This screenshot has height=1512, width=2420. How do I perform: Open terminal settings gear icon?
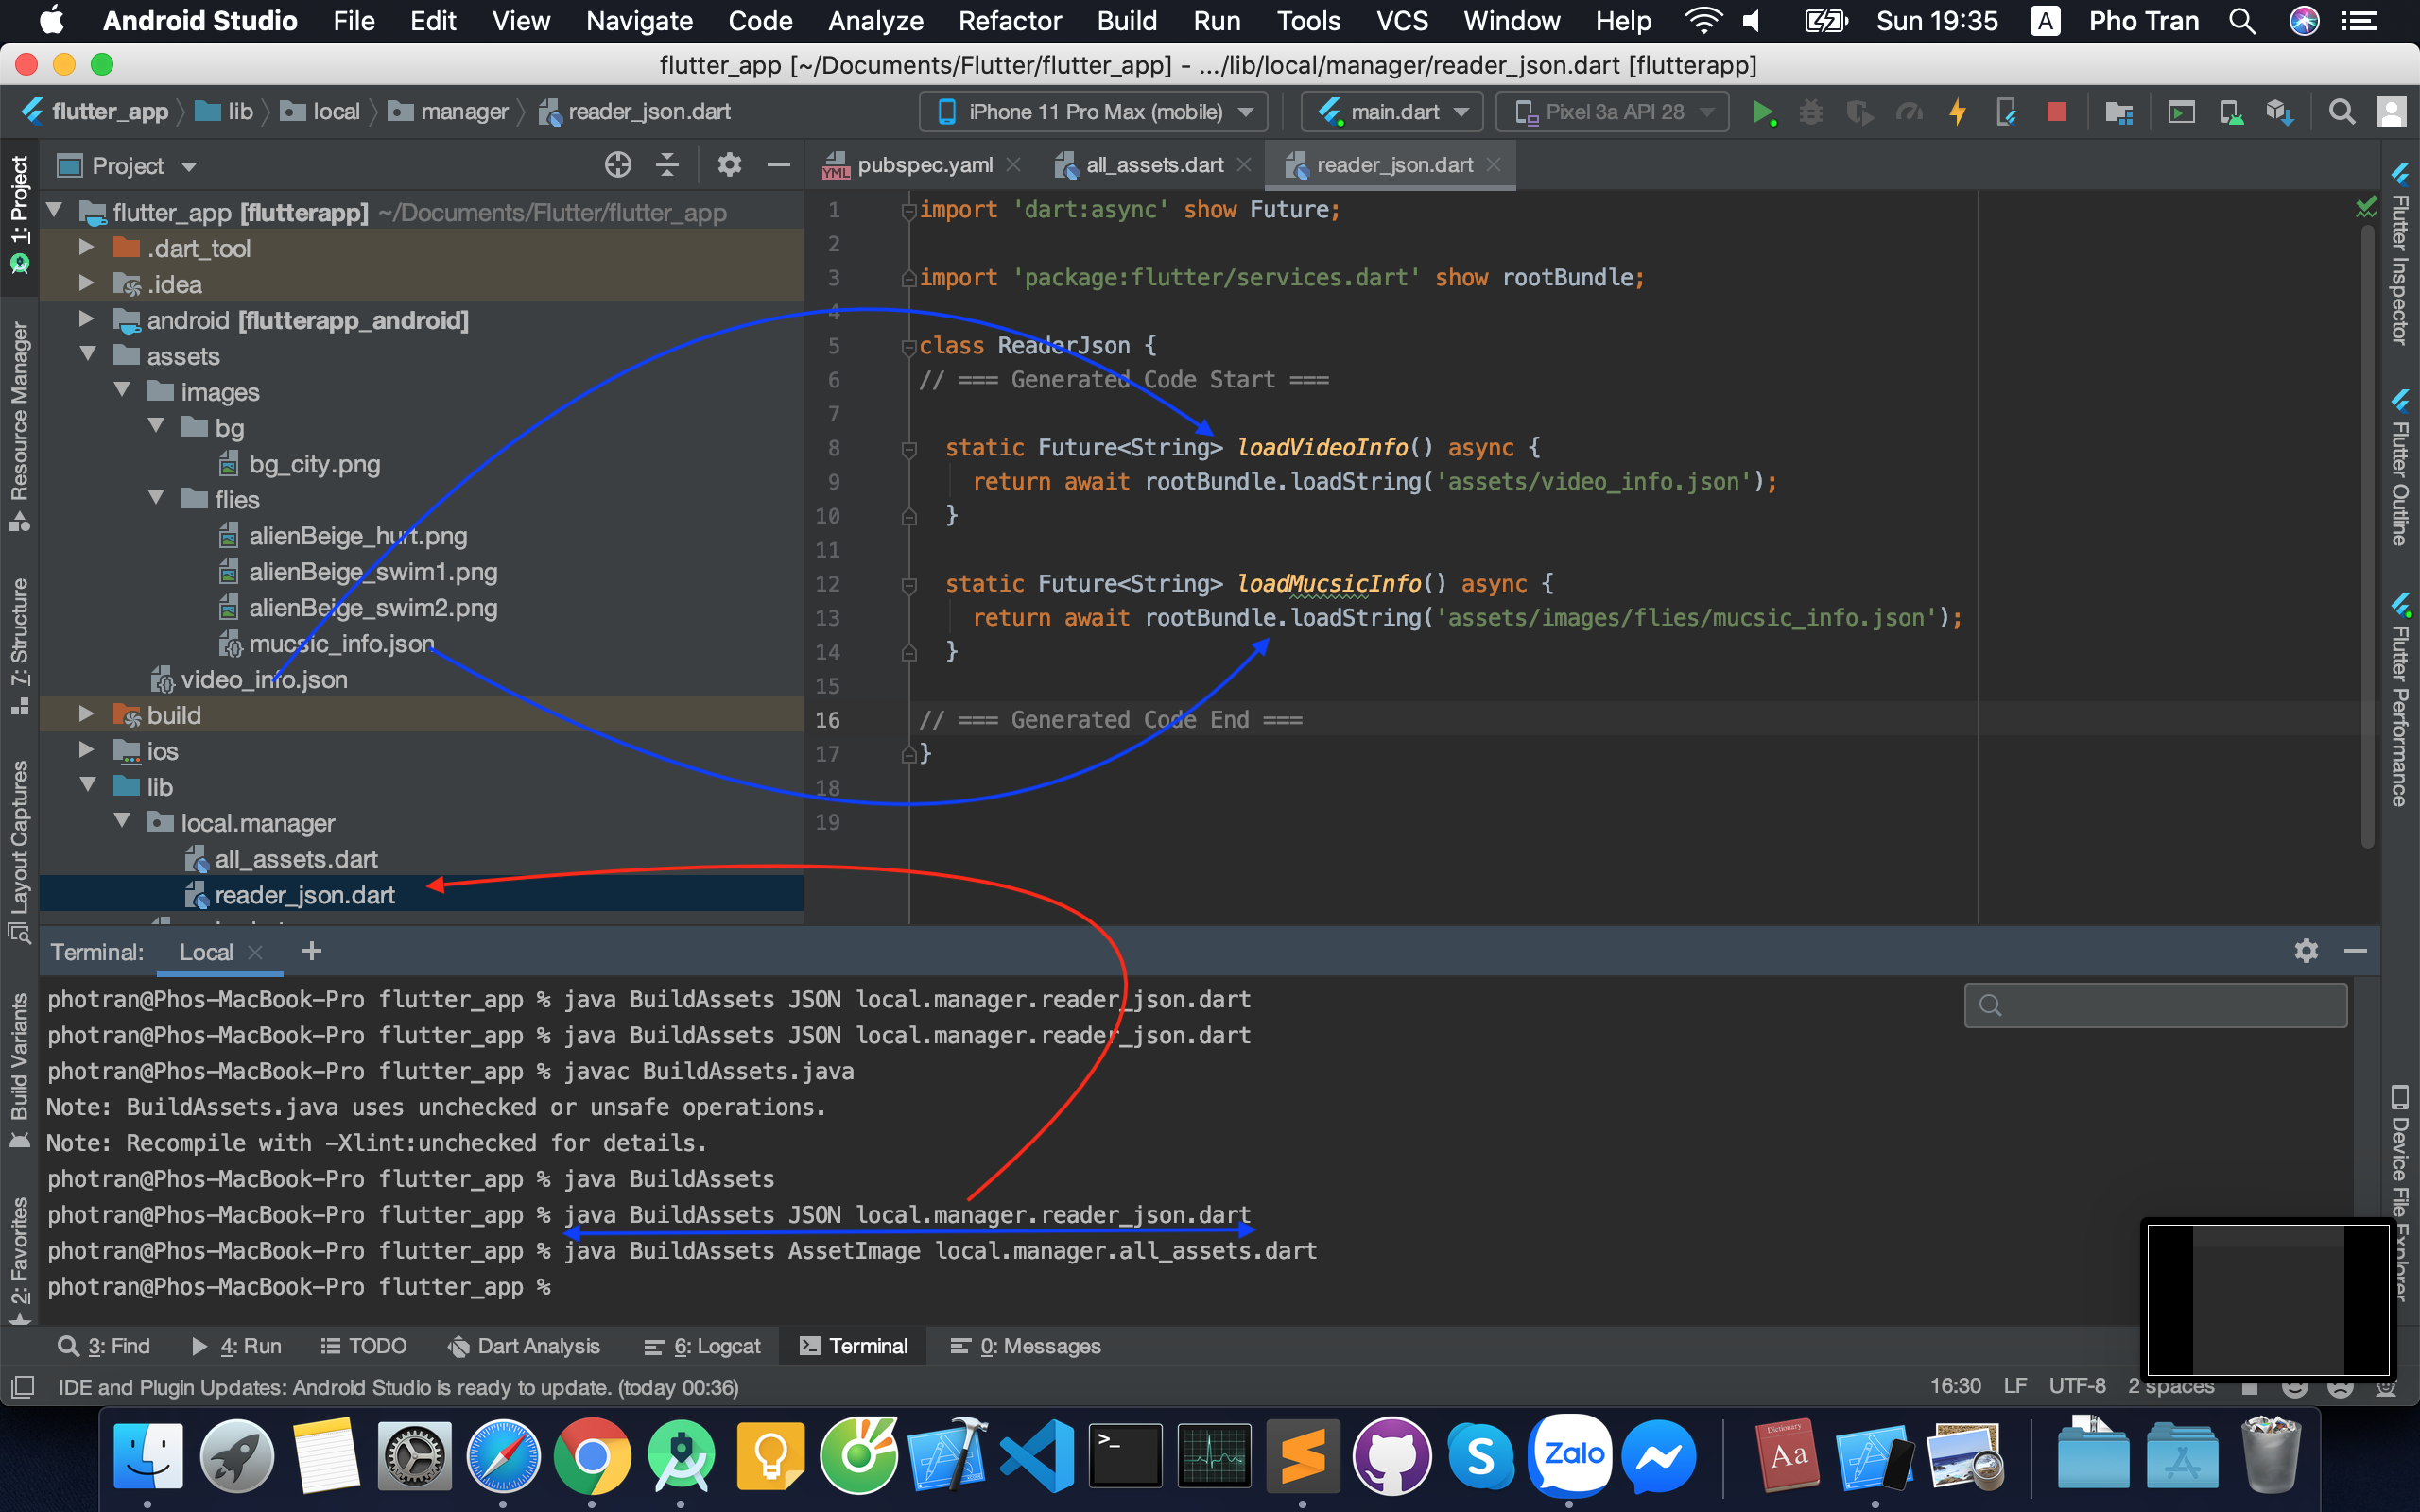pos(2306,951)
